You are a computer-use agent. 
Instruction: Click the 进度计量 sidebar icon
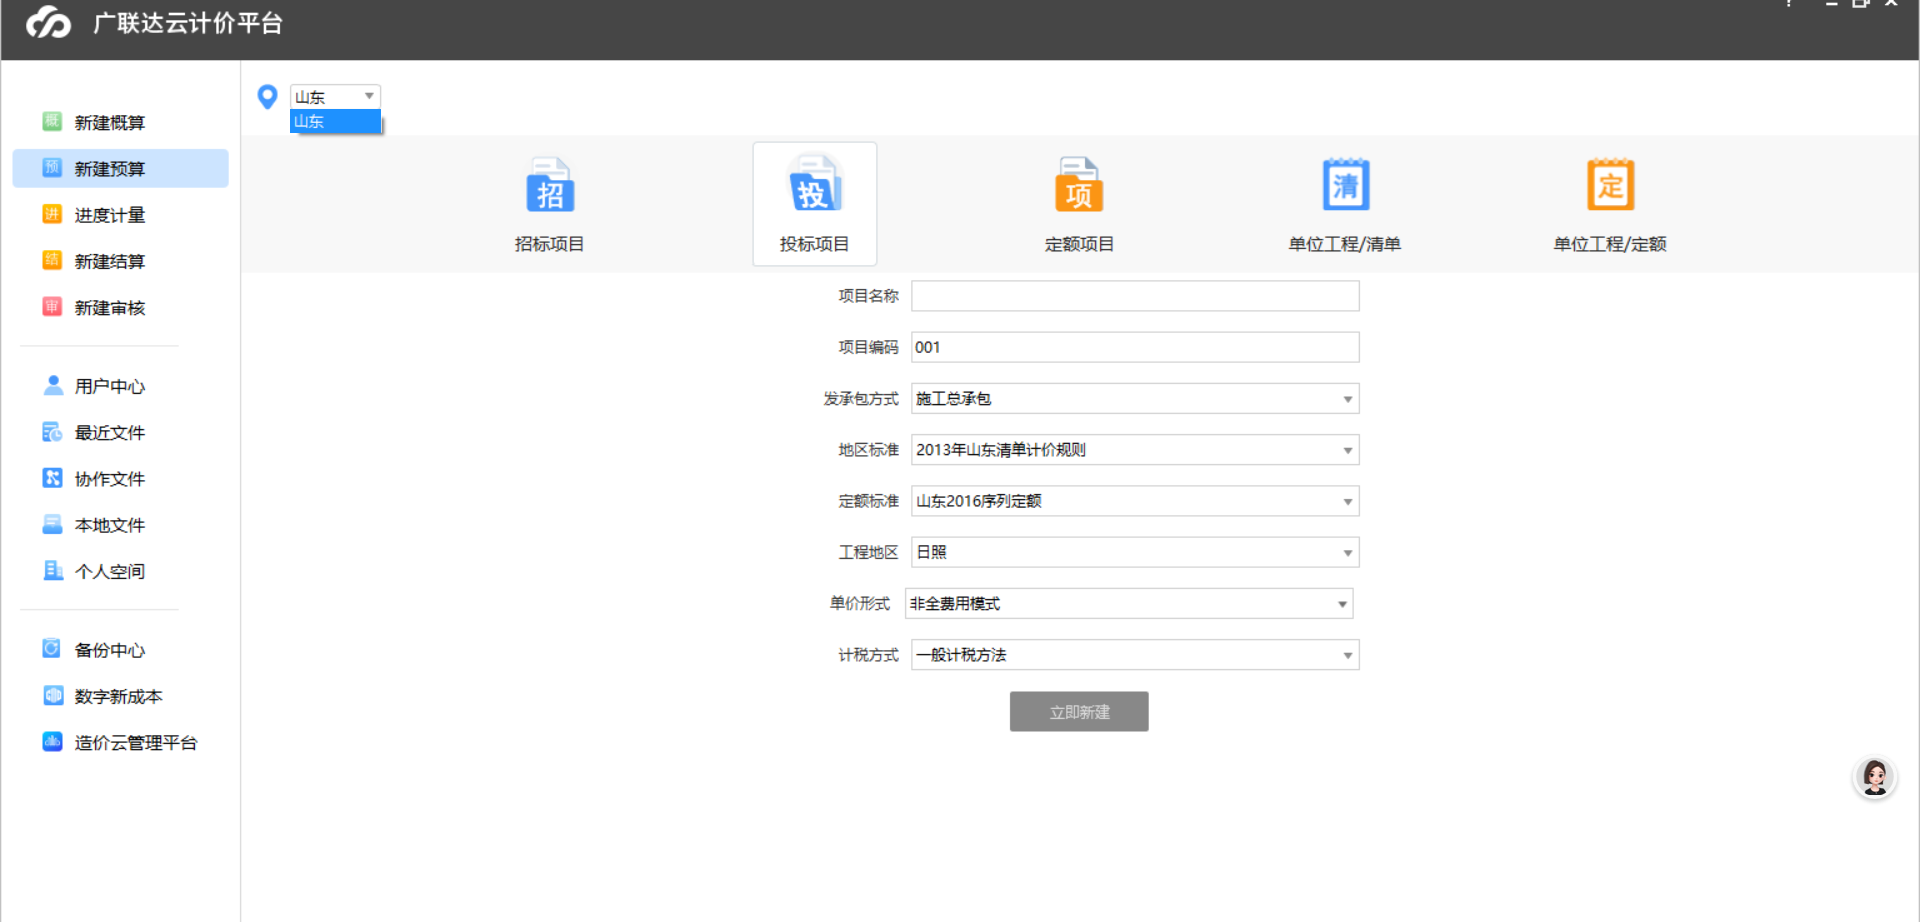coord(52,214)
